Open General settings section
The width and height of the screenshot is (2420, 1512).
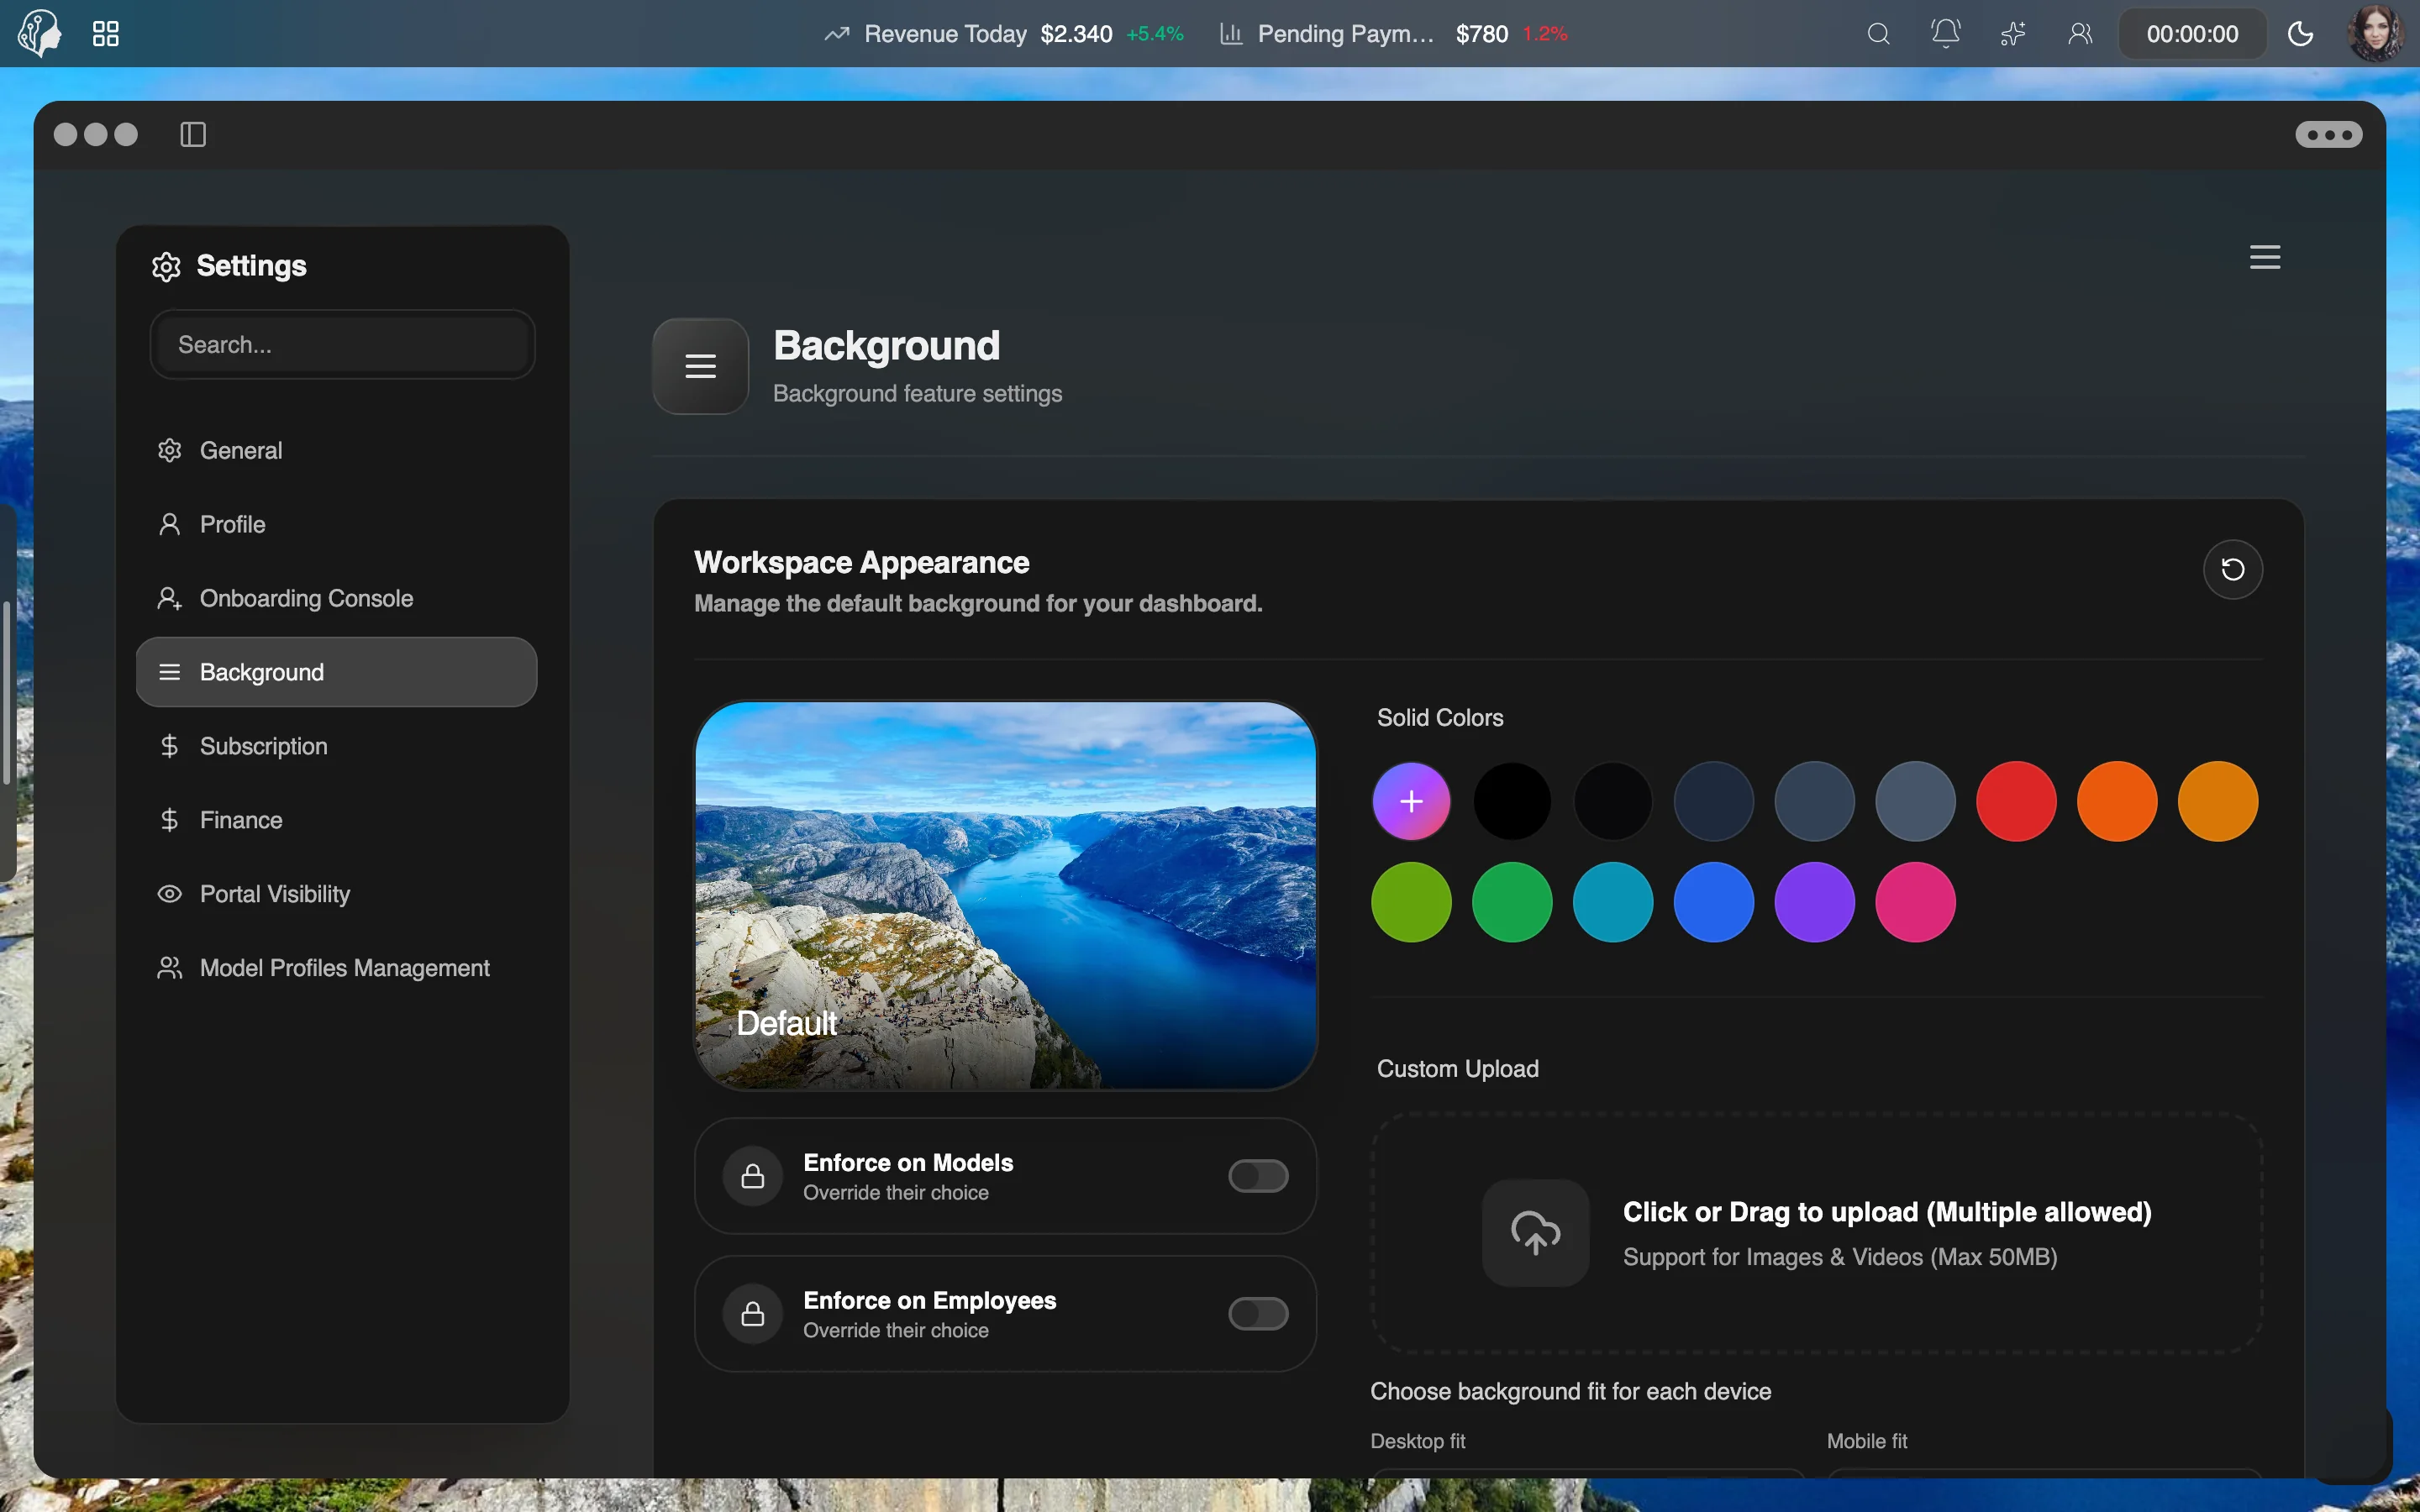tap(336, 450)
